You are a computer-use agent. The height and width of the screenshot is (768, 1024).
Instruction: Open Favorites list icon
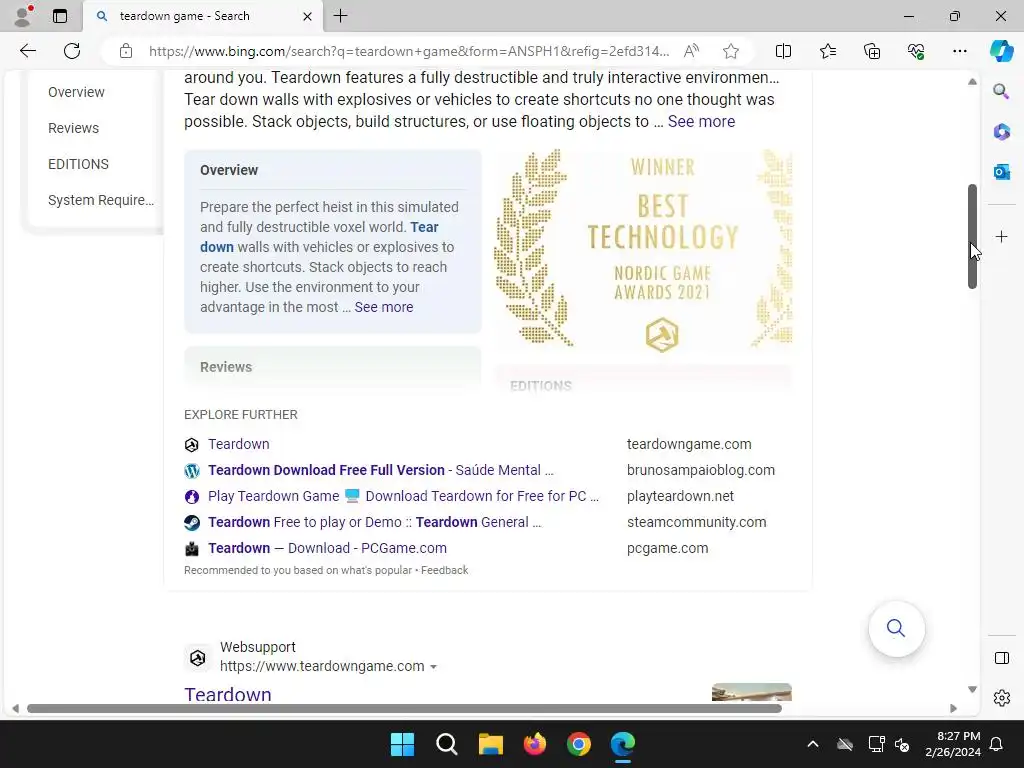coord(827,51)
